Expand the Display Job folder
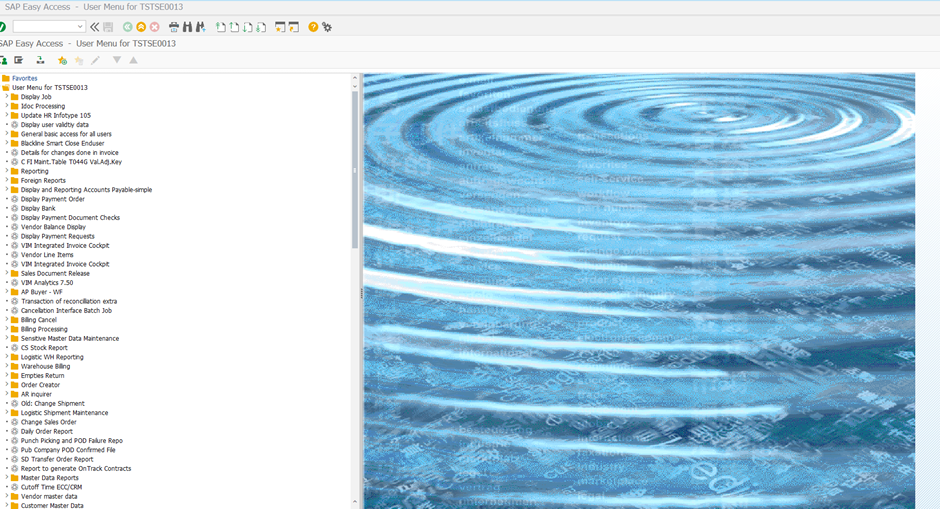The image size is (940, 509). point(6,97)
